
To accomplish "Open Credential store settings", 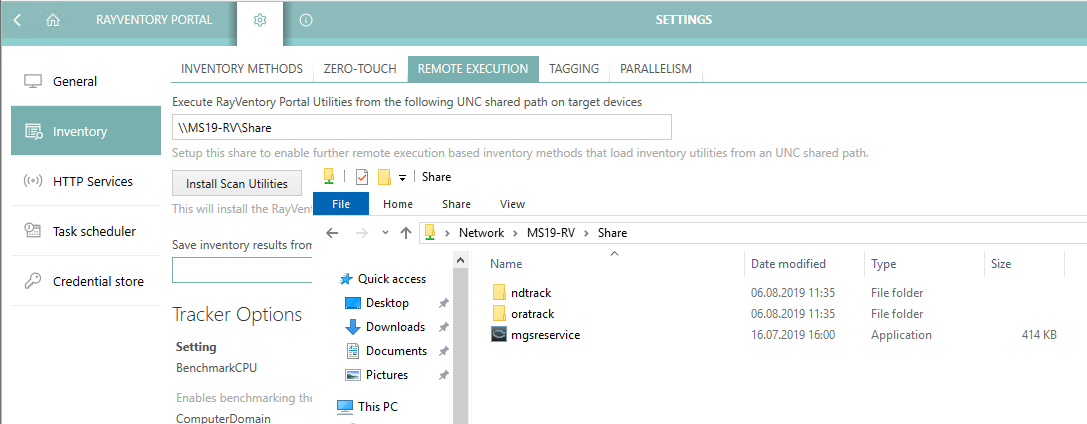I will (86, 281).
